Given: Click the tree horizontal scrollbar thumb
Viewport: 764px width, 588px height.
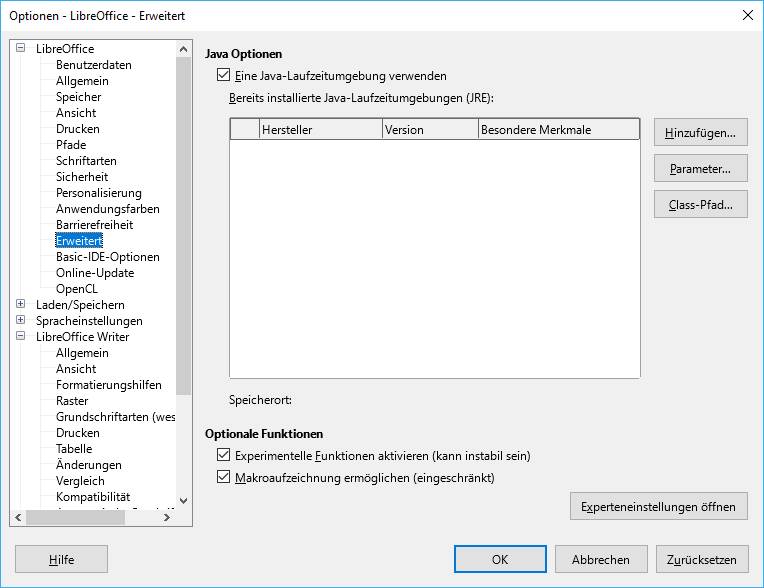Looking at the screenshot, I should [76, 517].
